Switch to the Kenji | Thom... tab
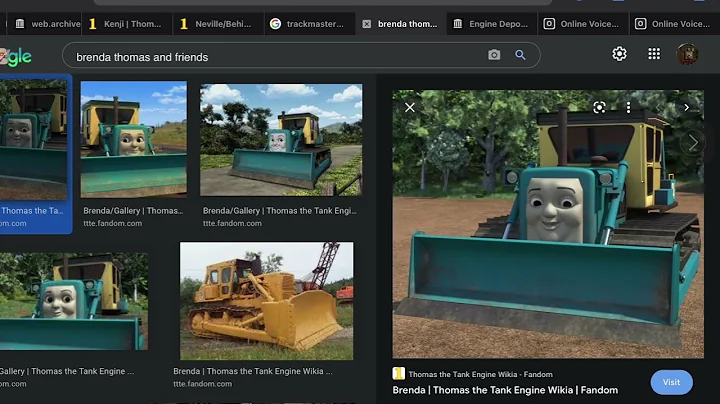 point(127,24)
